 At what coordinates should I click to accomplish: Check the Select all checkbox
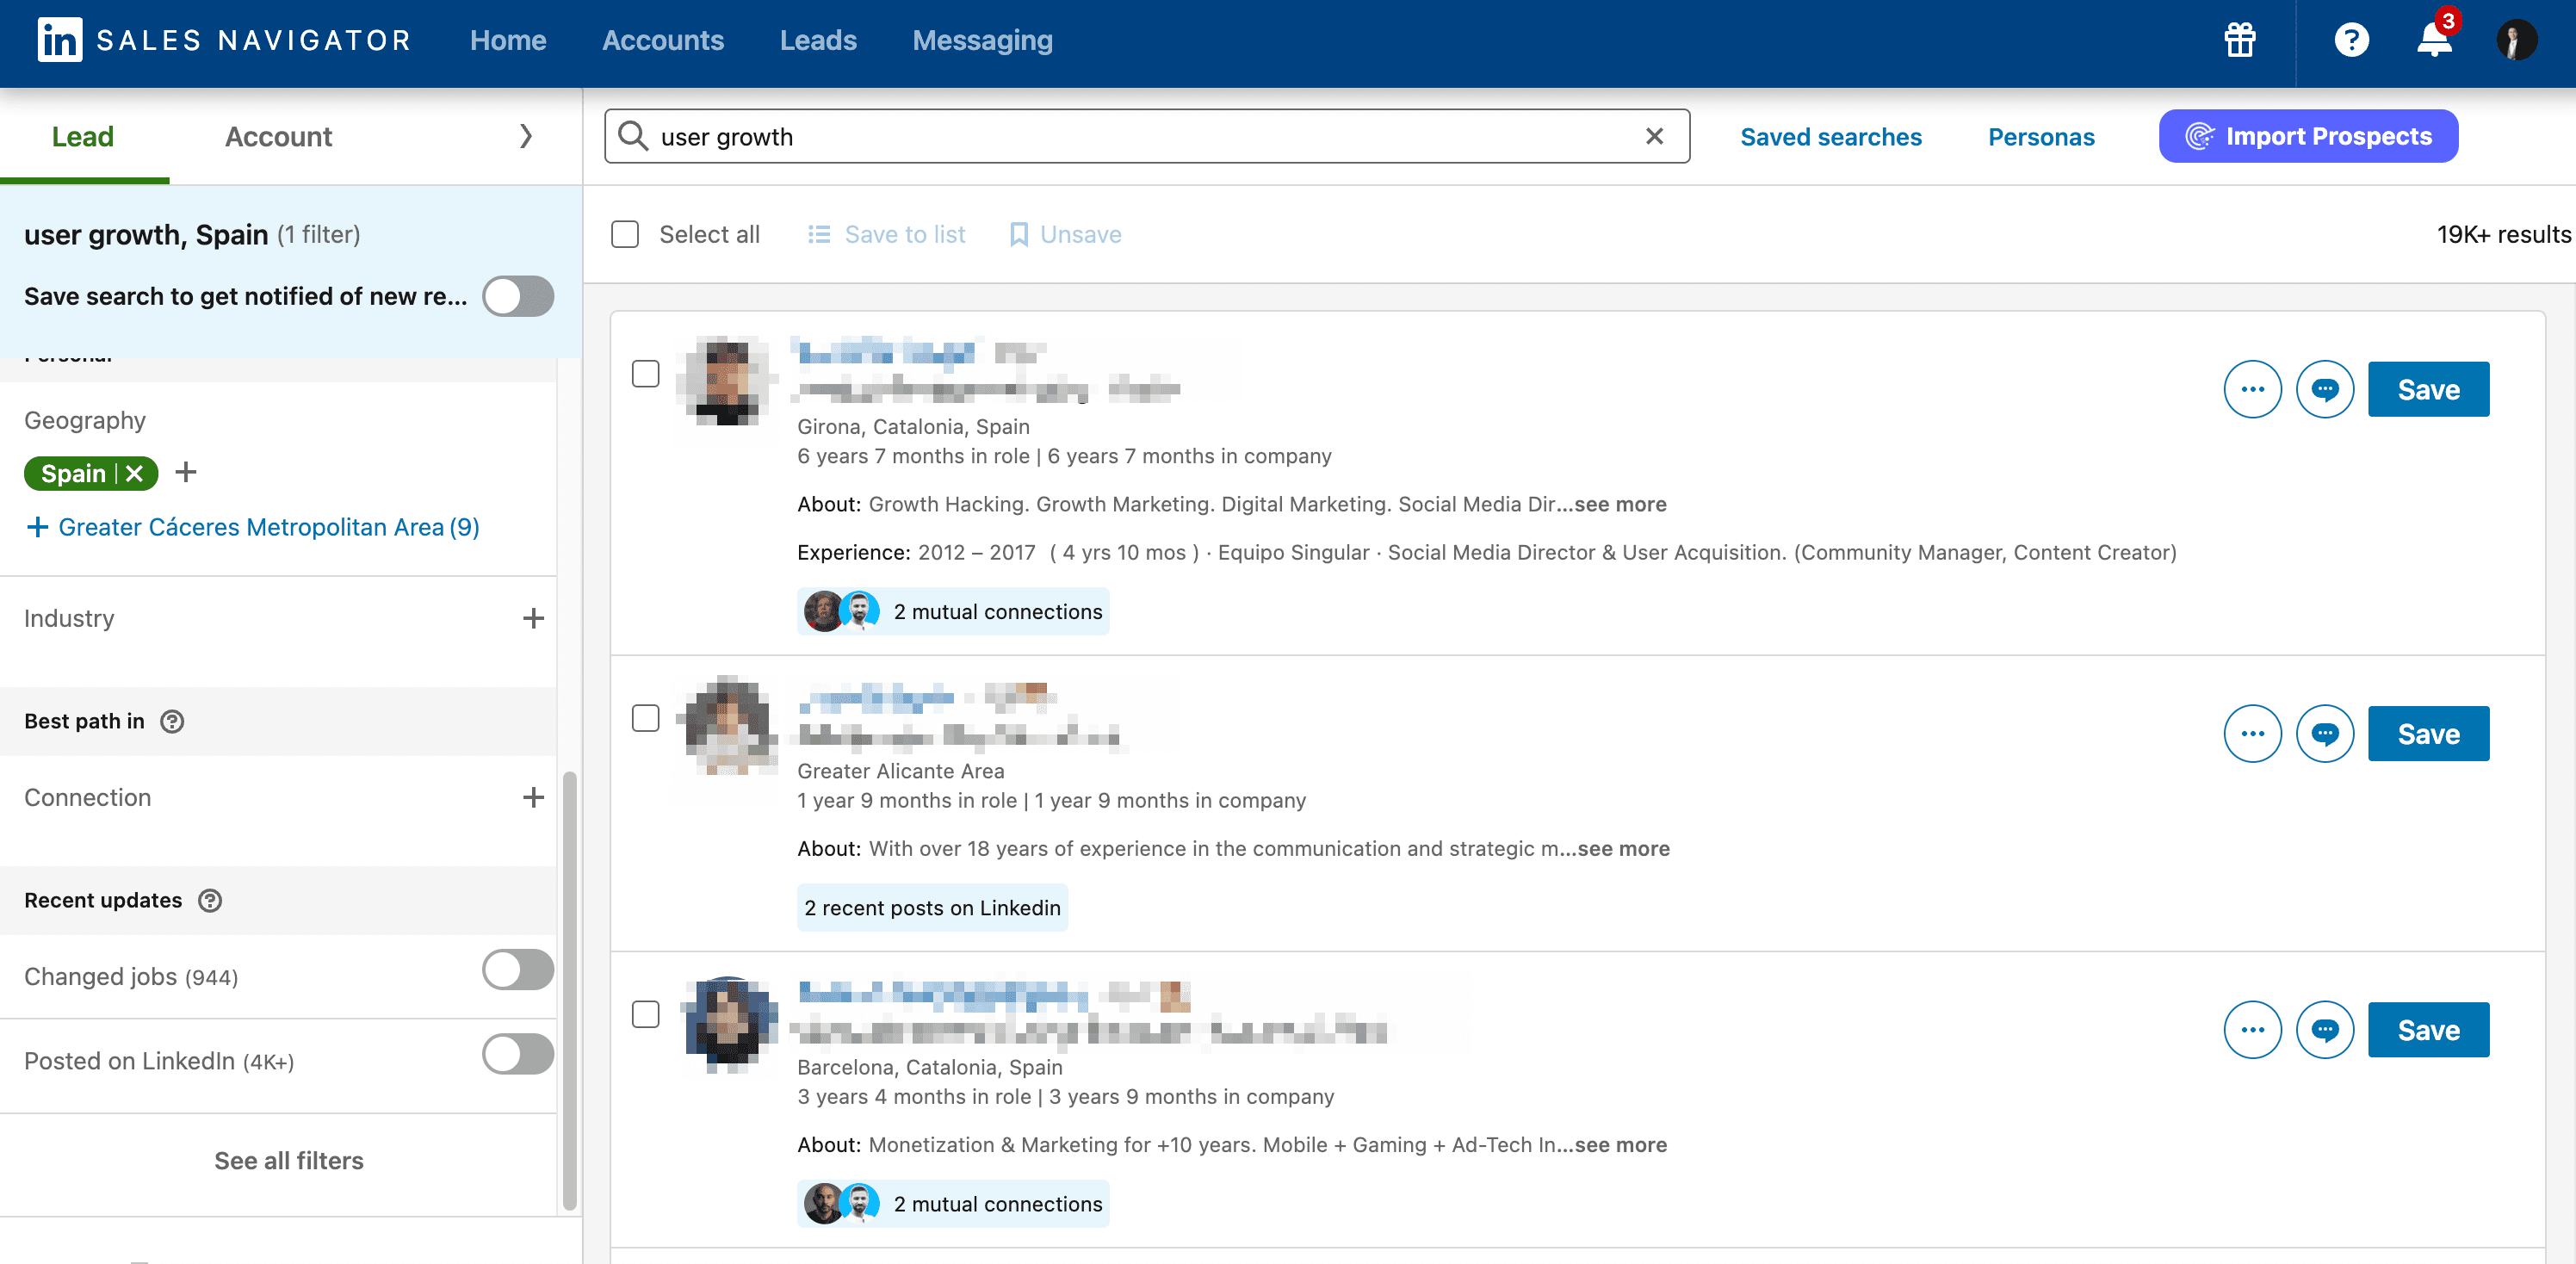[625, 234]
